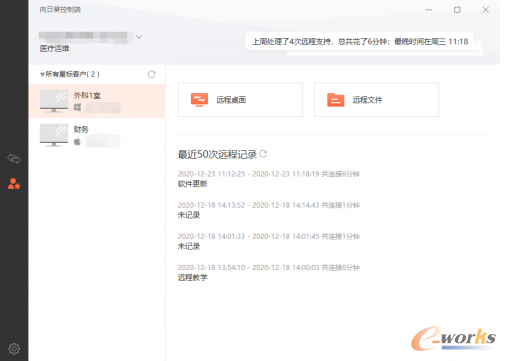Click record dated 2020-12-23 11:12:25
Image resolution: width=506 pixels, height=361 pixels.
tap(268, 174)
